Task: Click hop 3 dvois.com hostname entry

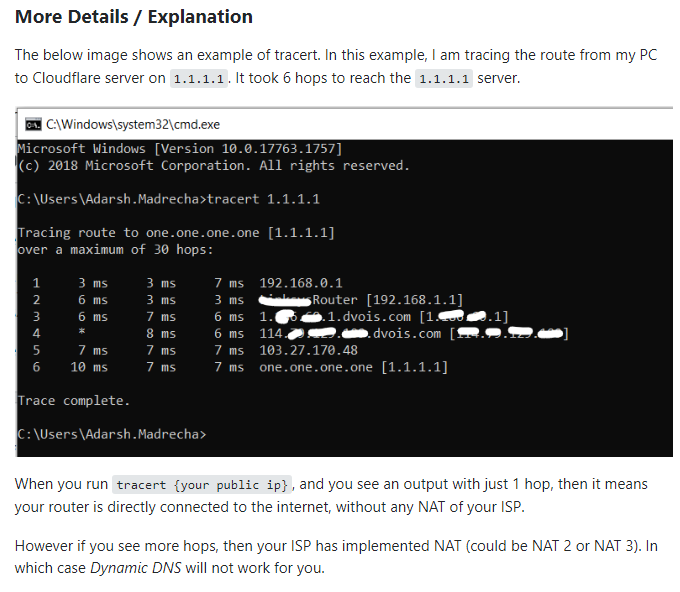Action: coord(383,317)
